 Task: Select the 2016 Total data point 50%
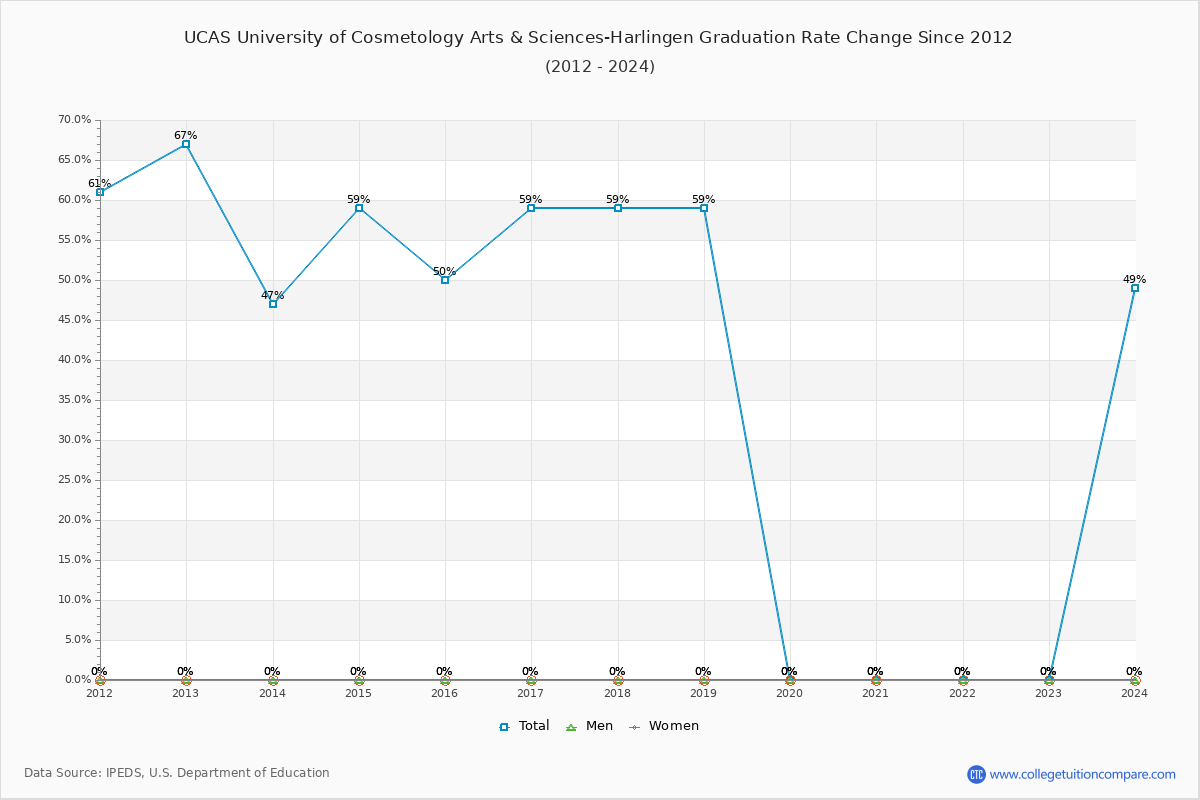[x=445, y=280]
